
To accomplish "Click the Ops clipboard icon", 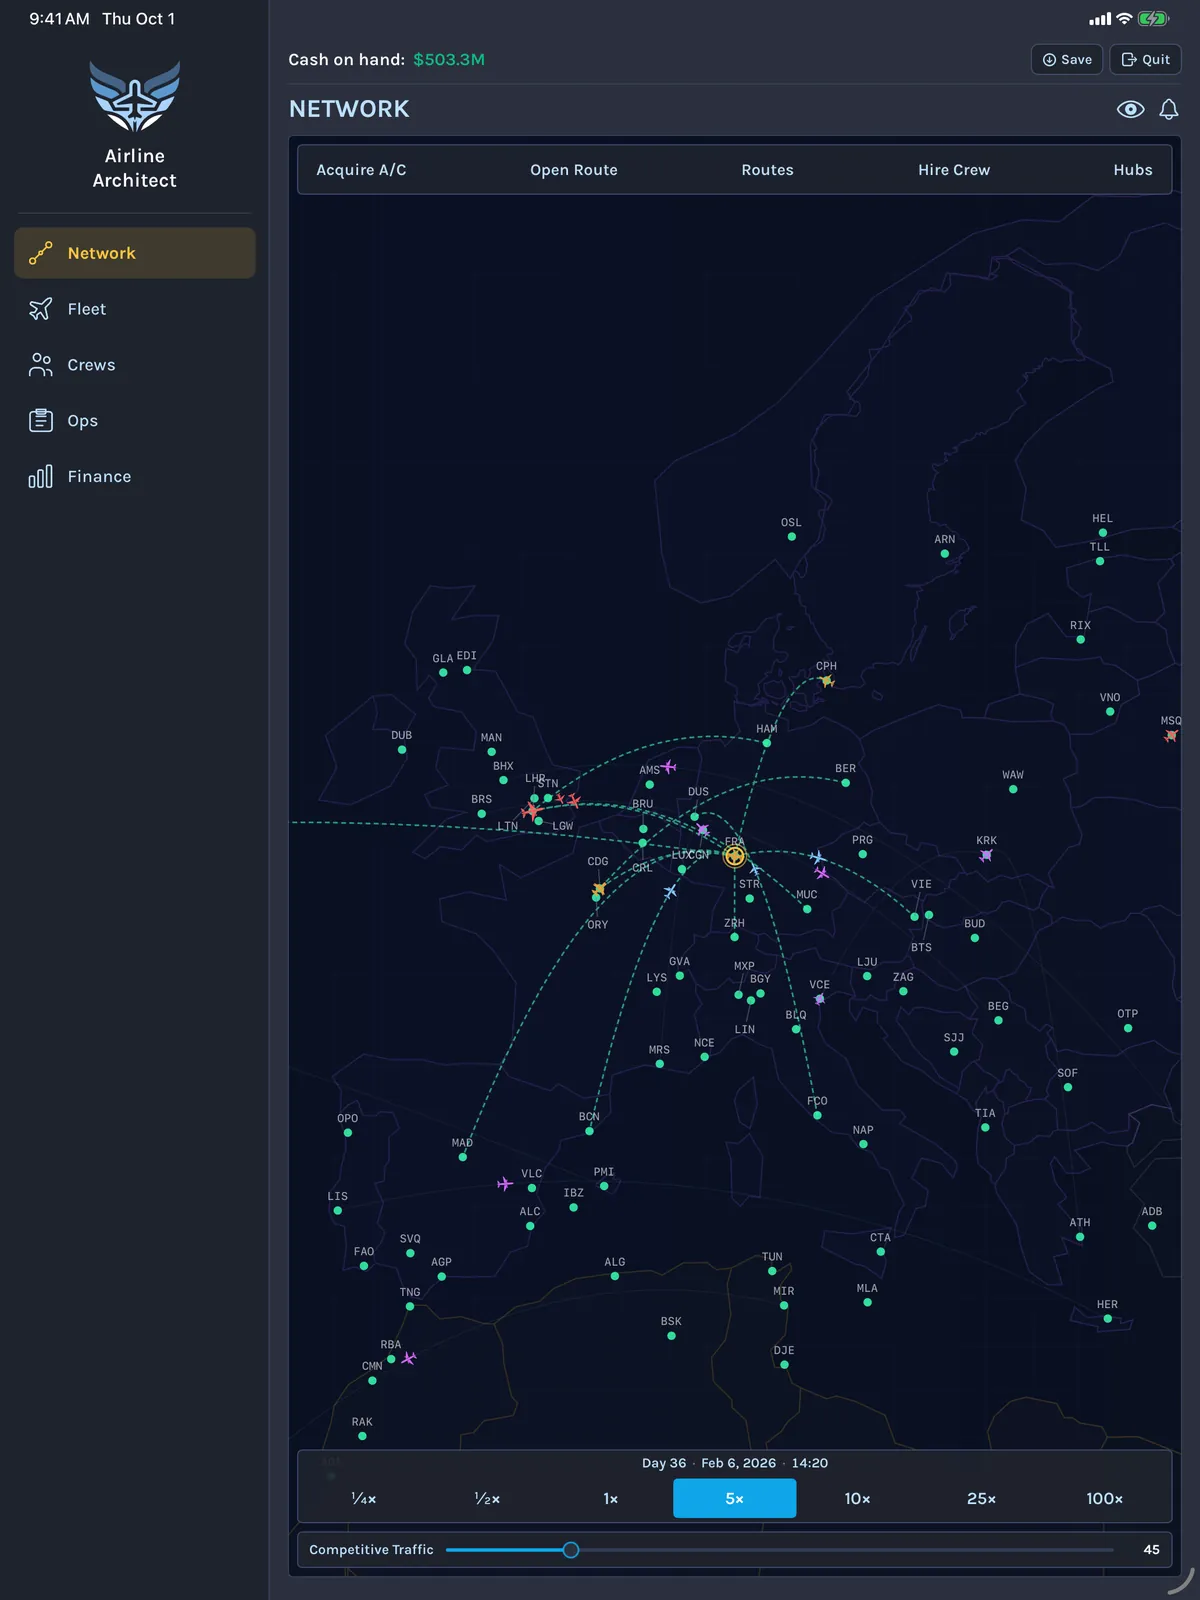I will click(x=40, y=421).
